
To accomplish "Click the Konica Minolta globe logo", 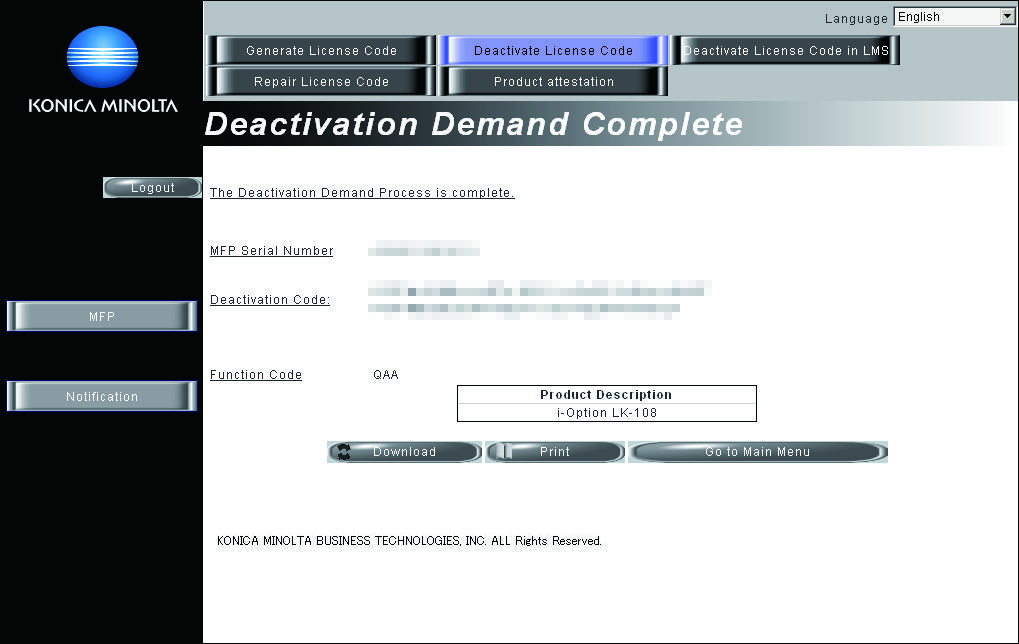I will (103, 57).
